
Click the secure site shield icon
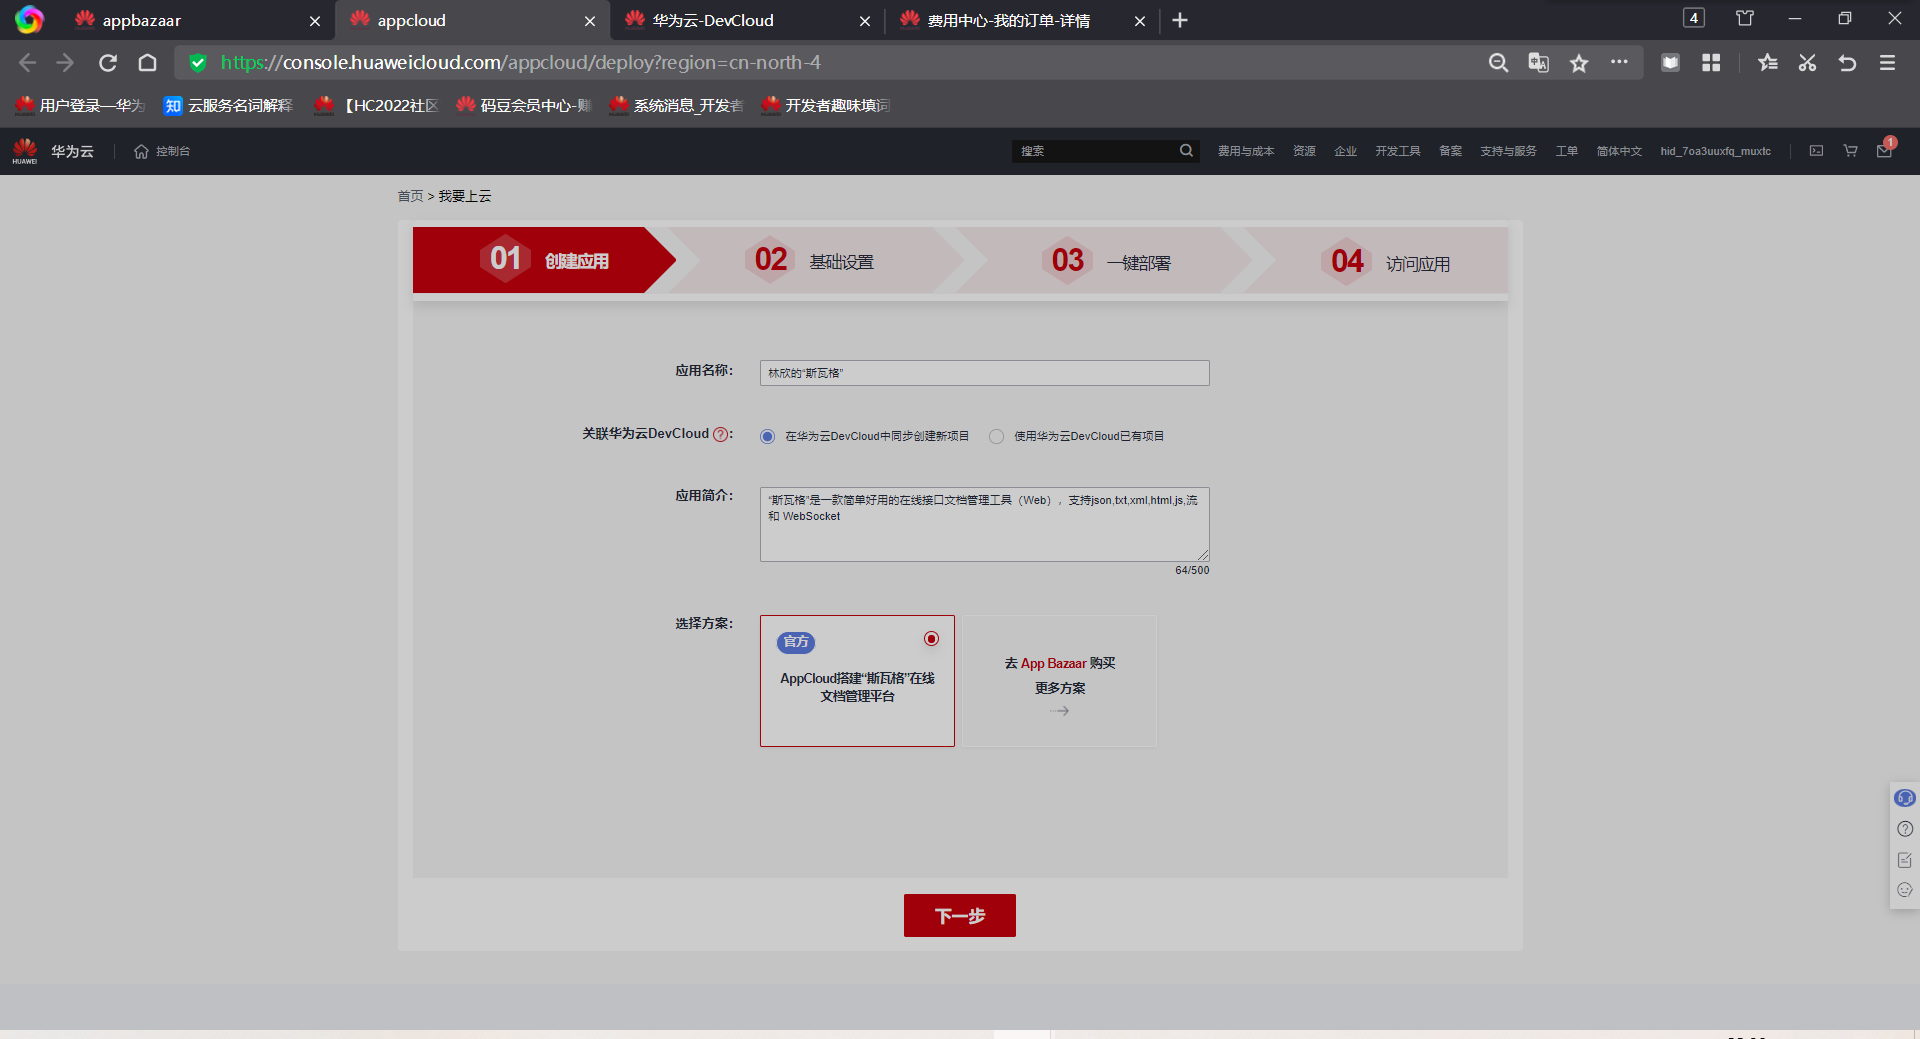pyautogui.click(x=198, y=63)
